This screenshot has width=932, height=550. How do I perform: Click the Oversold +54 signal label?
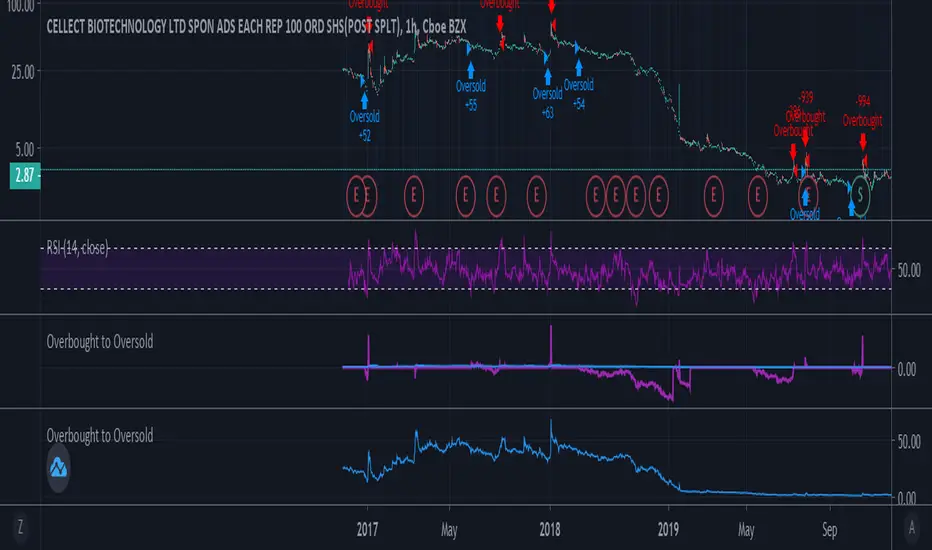click(579, 94)
